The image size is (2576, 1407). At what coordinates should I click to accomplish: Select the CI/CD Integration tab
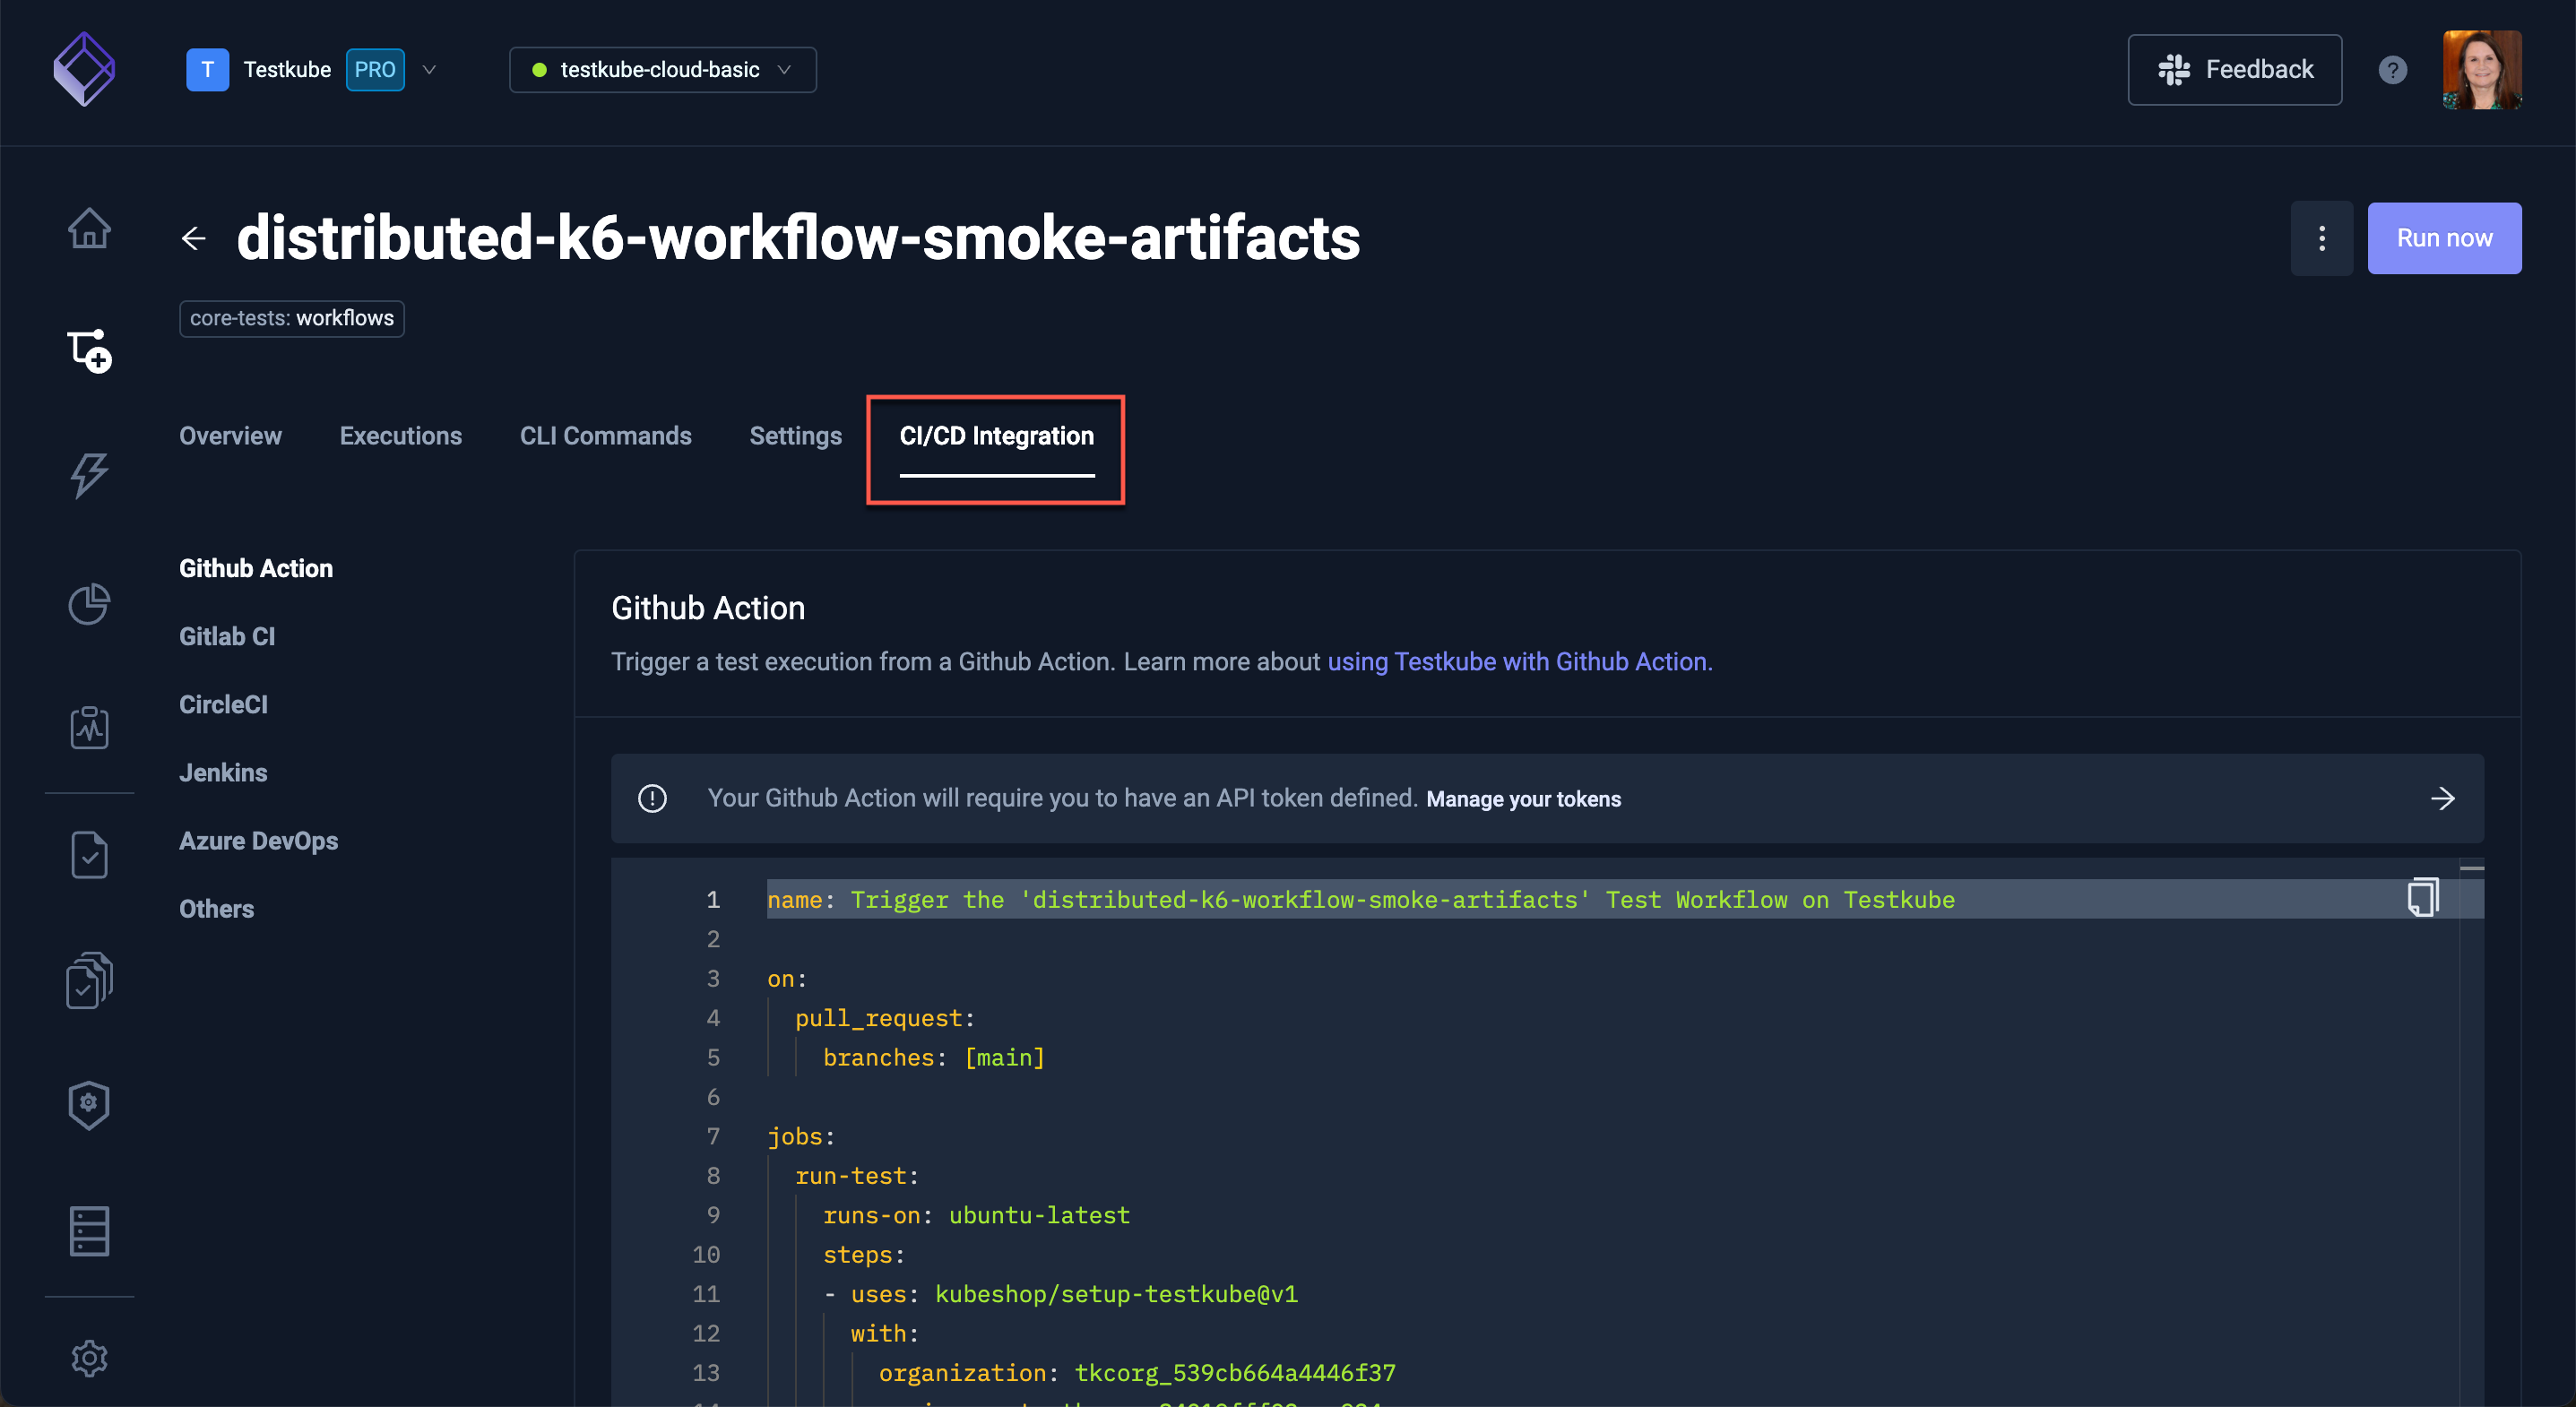pyautogui.click(x=996, y=436)
